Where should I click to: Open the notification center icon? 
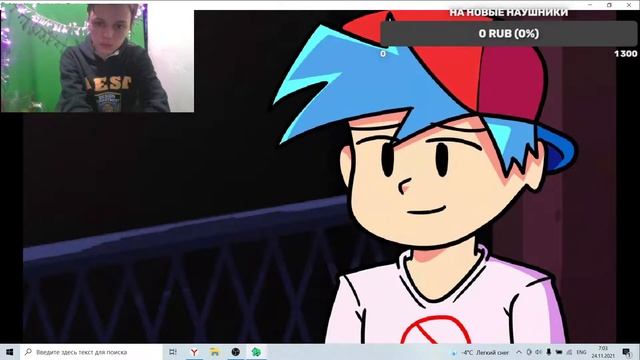tap(627, 352)
